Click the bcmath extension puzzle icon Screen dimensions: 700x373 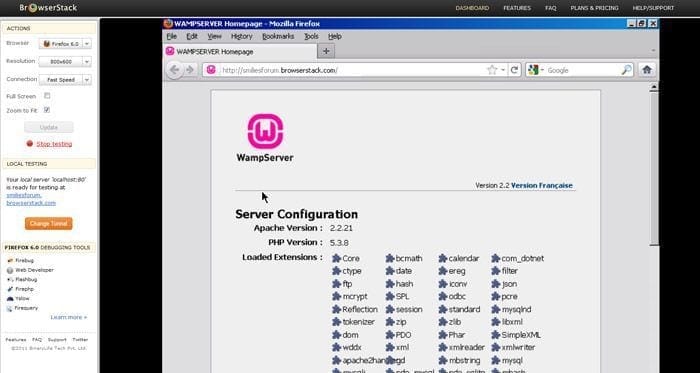tap(390, 258)
